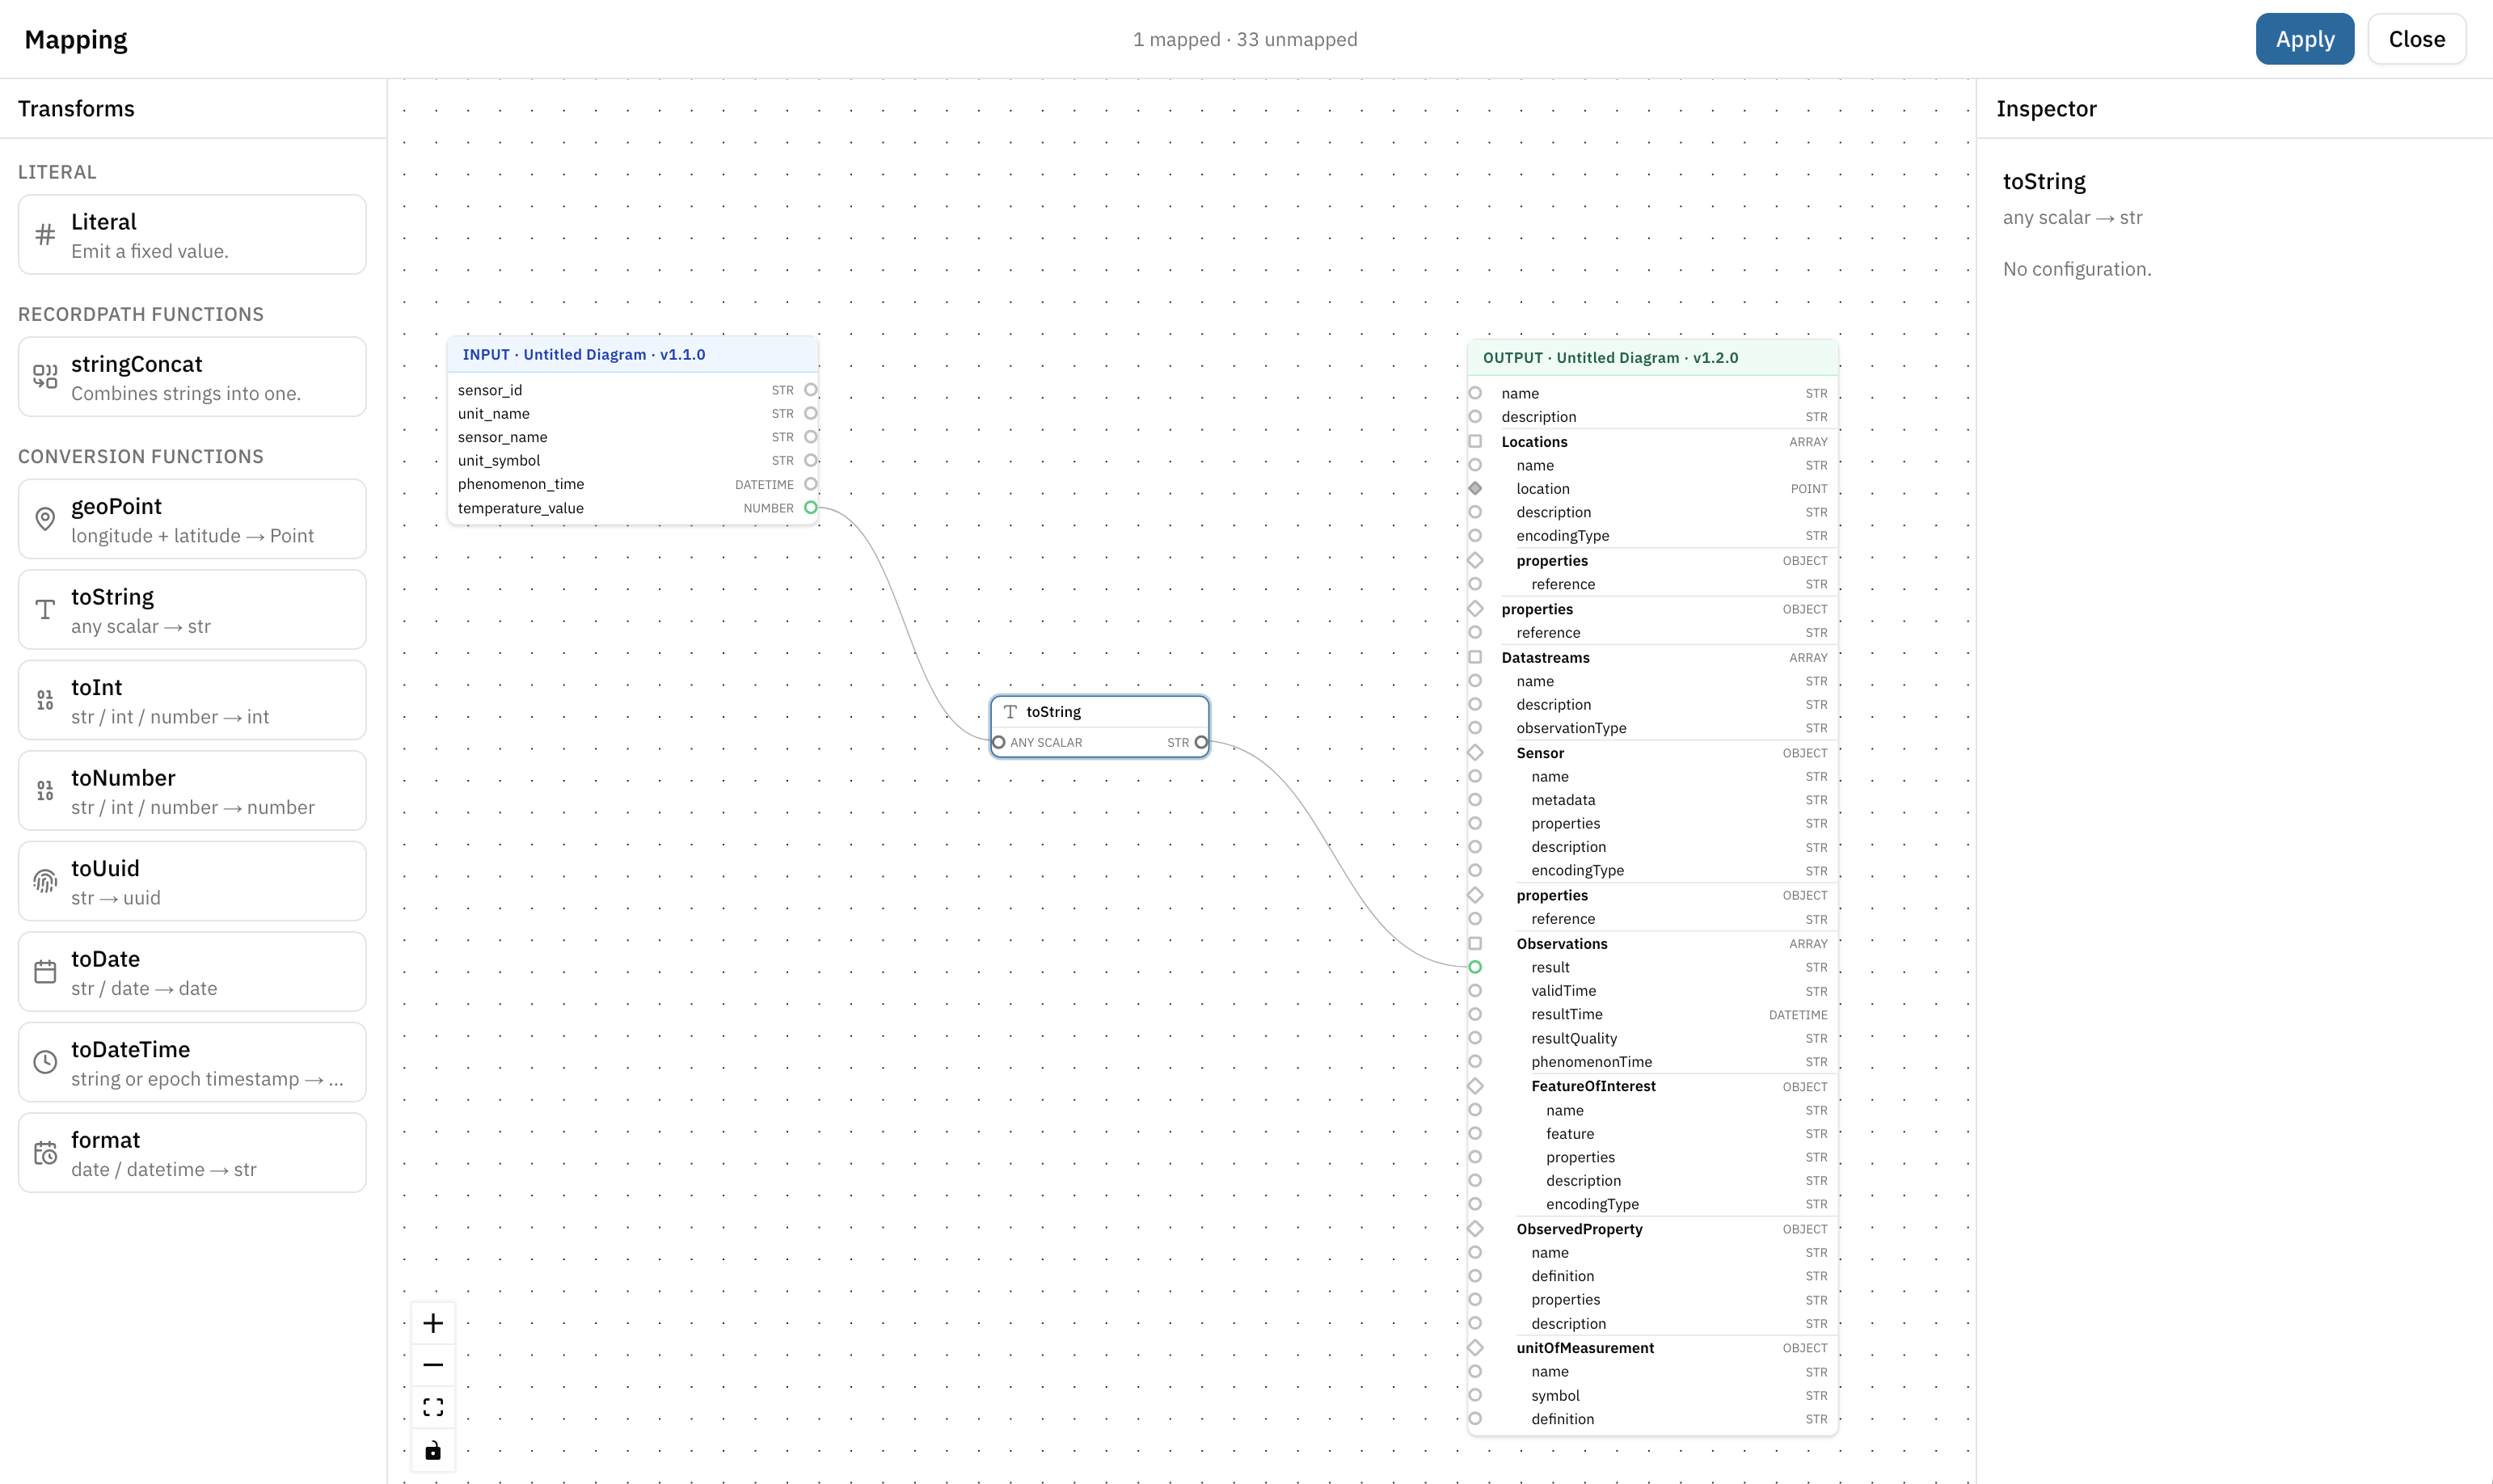Viewport: 2493px width, 1484px height.
Task: Click the Sensor object diamond handle
Action: [x=1475, y=752]
